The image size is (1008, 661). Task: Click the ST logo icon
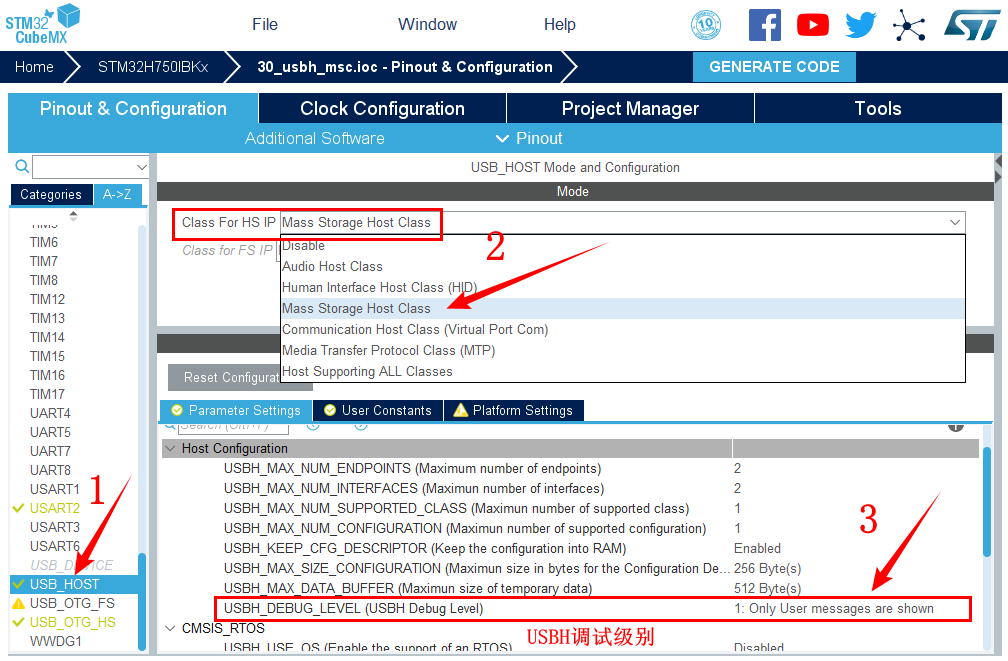[971, 25]
